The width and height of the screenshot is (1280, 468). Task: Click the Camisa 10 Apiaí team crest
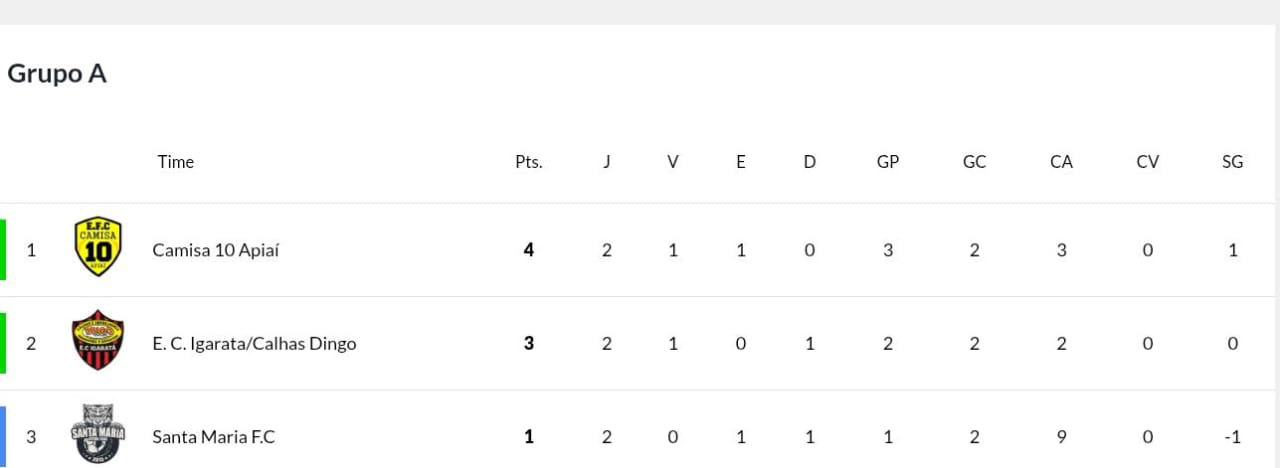pos(98,248)
